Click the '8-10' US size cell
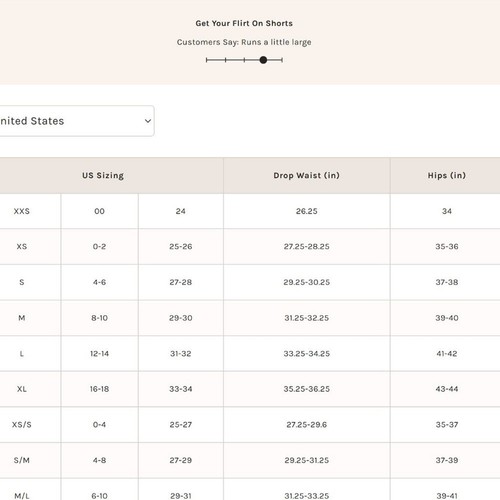This screenshot has width=500, height=500. [99, 318]
